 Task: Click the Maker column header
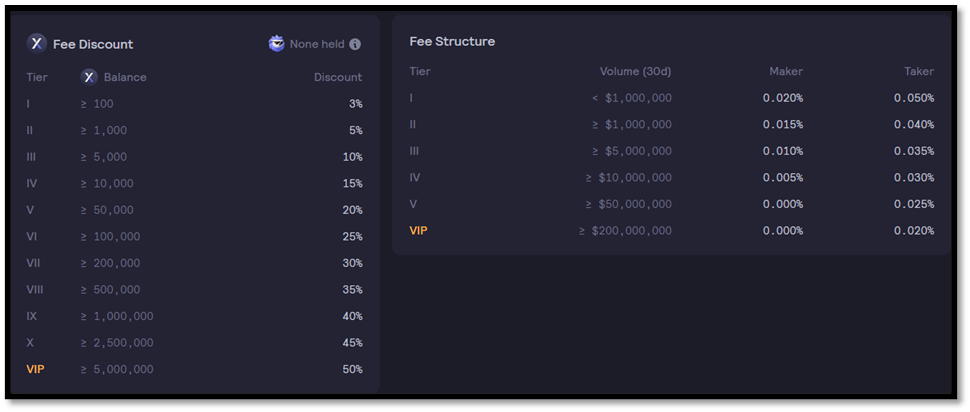click(786, 71)
